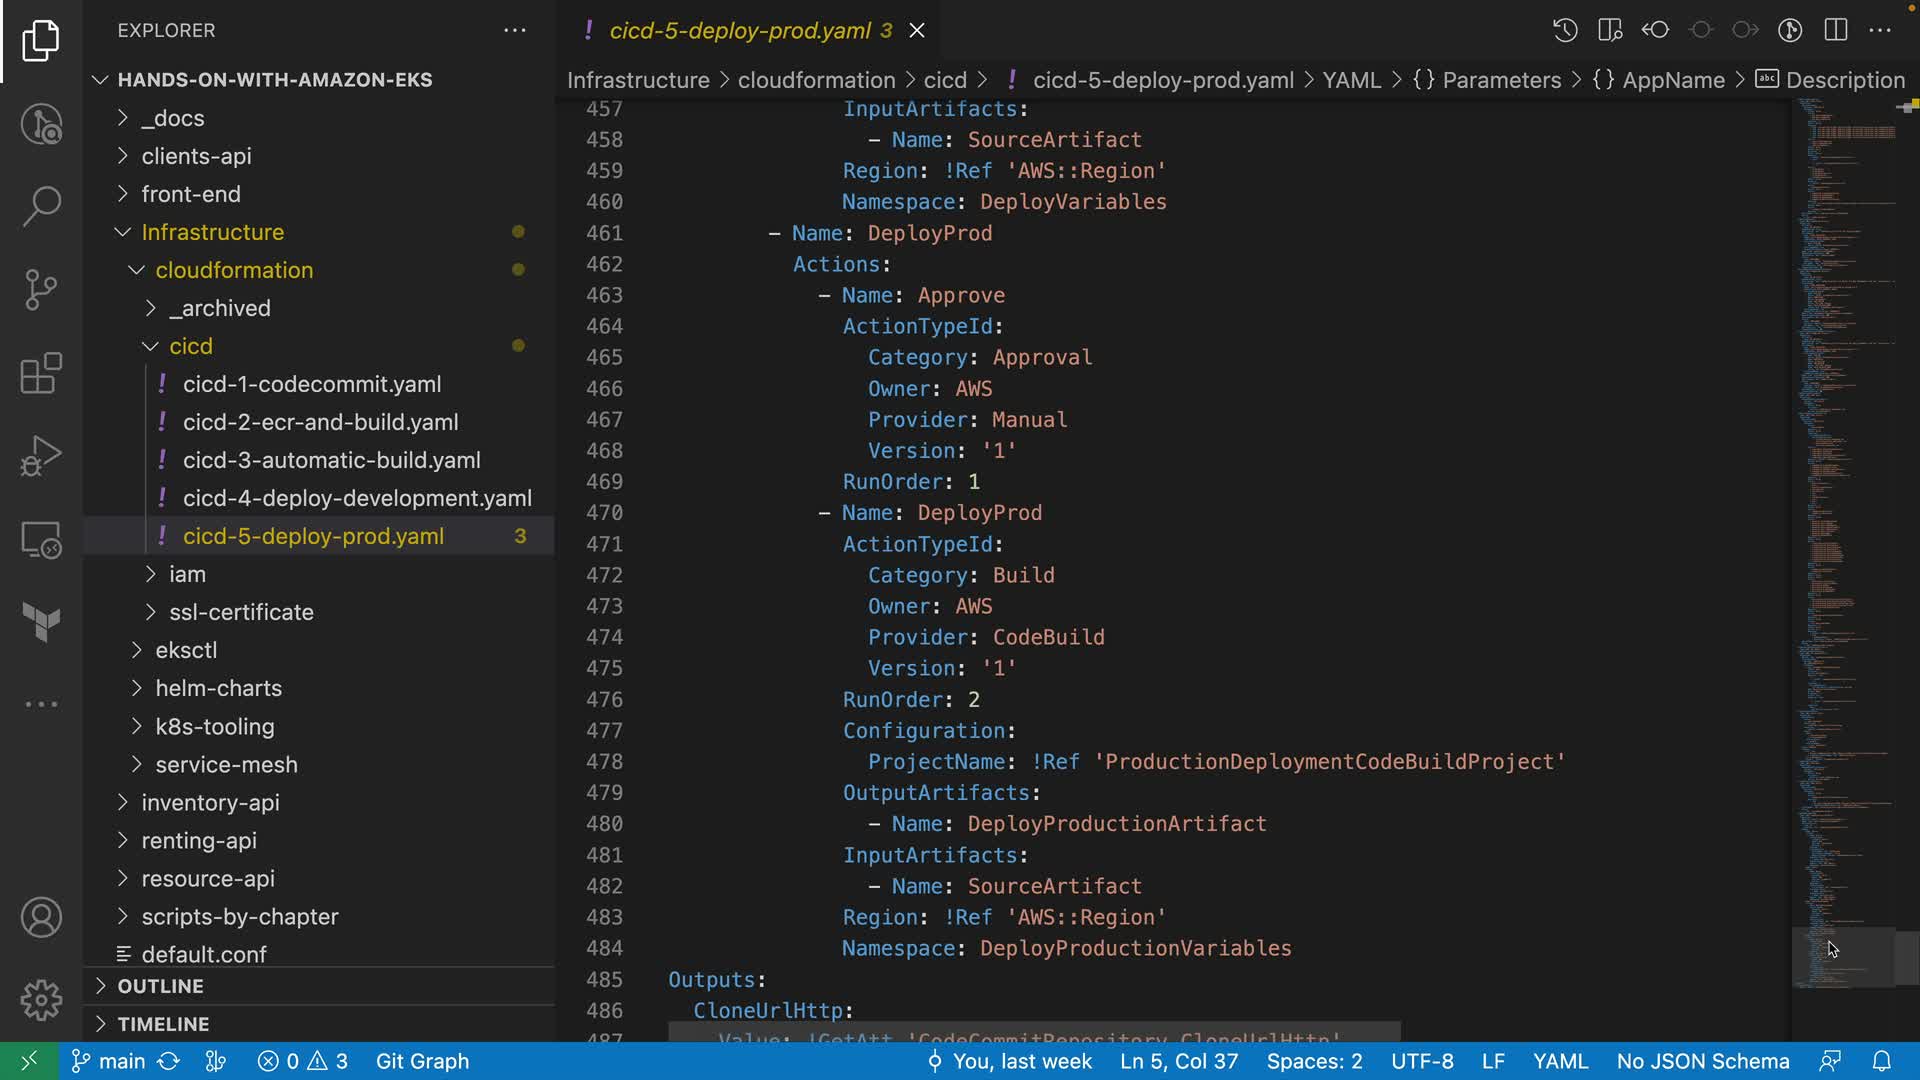Expand the OUTLINE section
Image resolution: width=1920 pixels, height=1080 pixels.
(x=160, y=986)
